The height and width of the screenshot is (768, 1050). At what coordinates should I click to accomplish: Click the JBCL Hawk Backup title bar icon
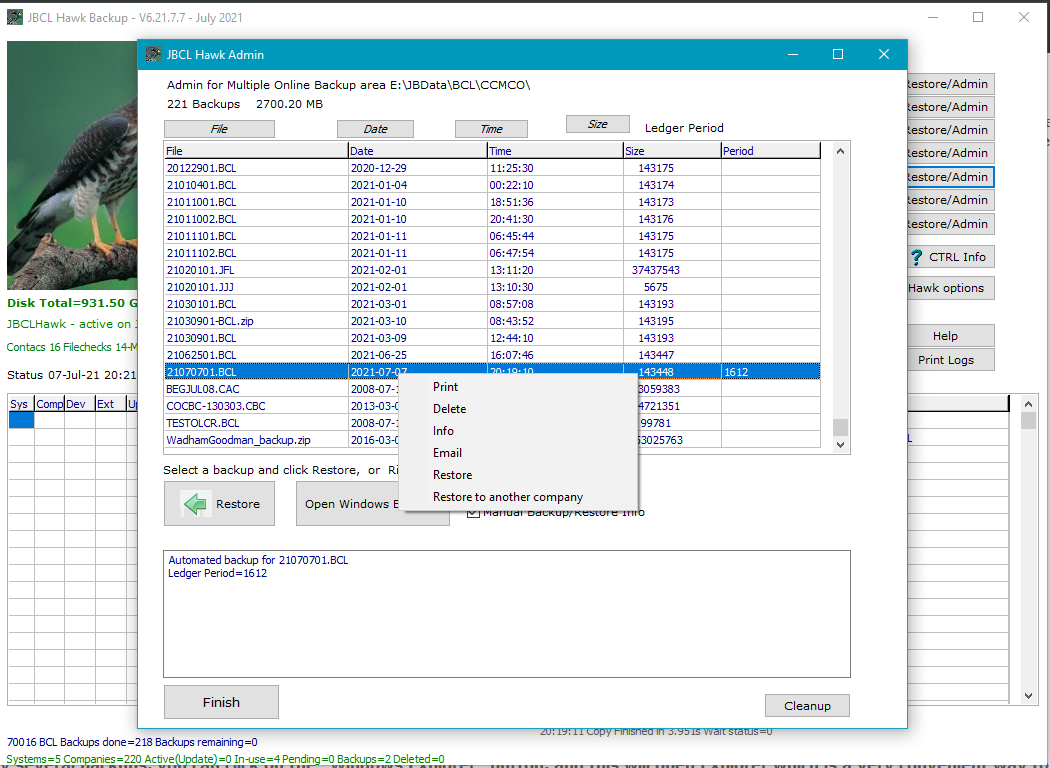point(14,18)
